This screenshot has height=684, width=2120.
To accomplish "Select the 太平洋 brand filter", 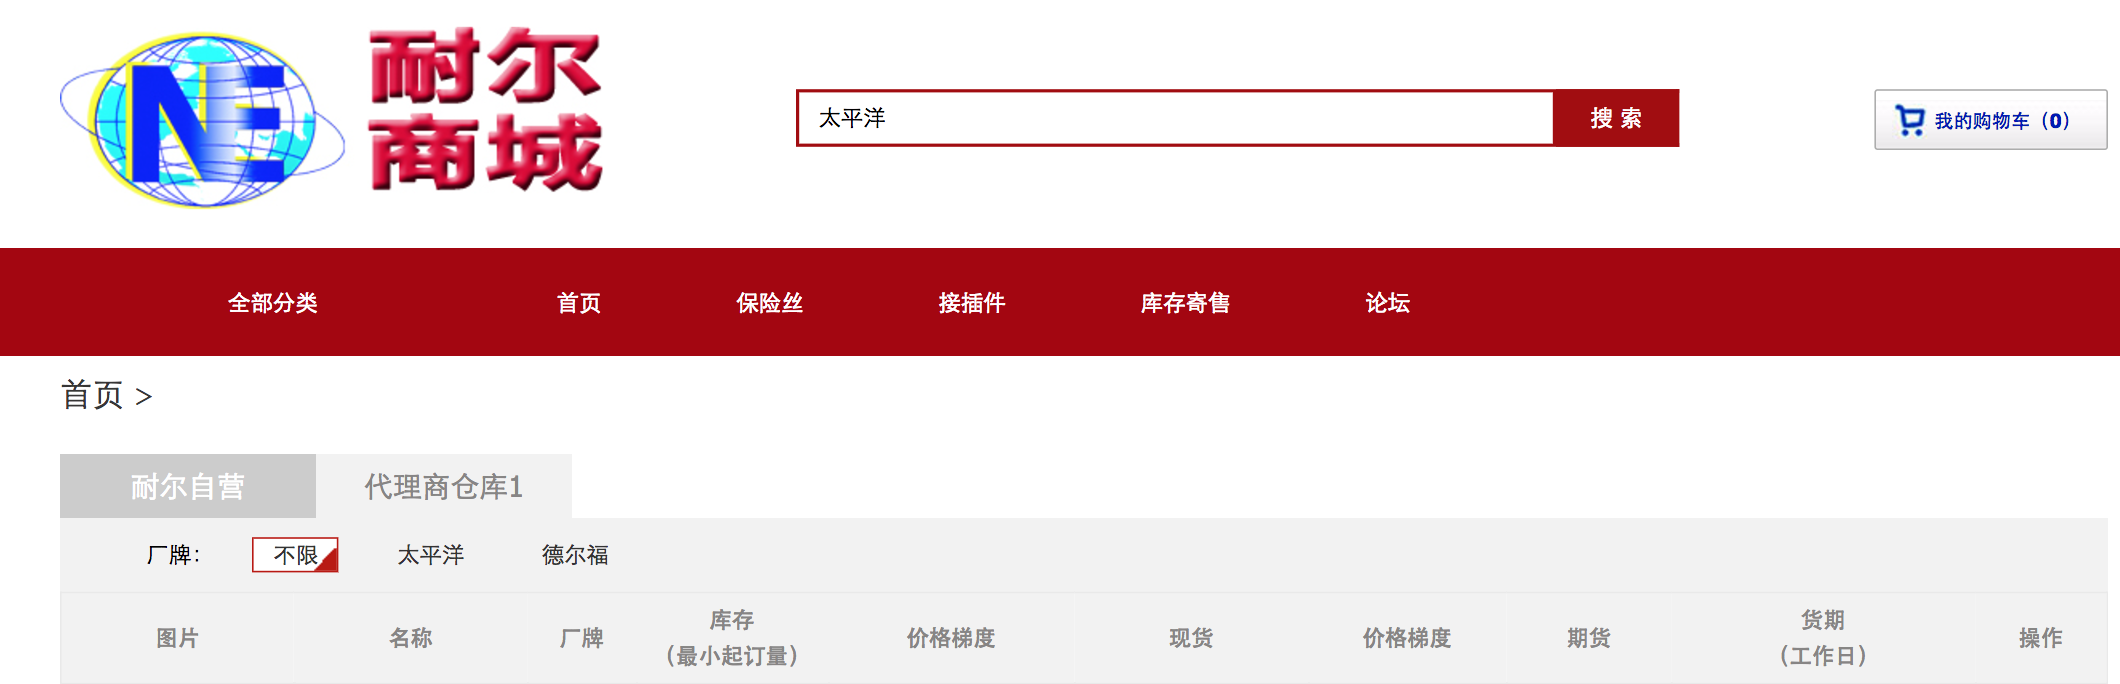I will [x=431, y=555].
